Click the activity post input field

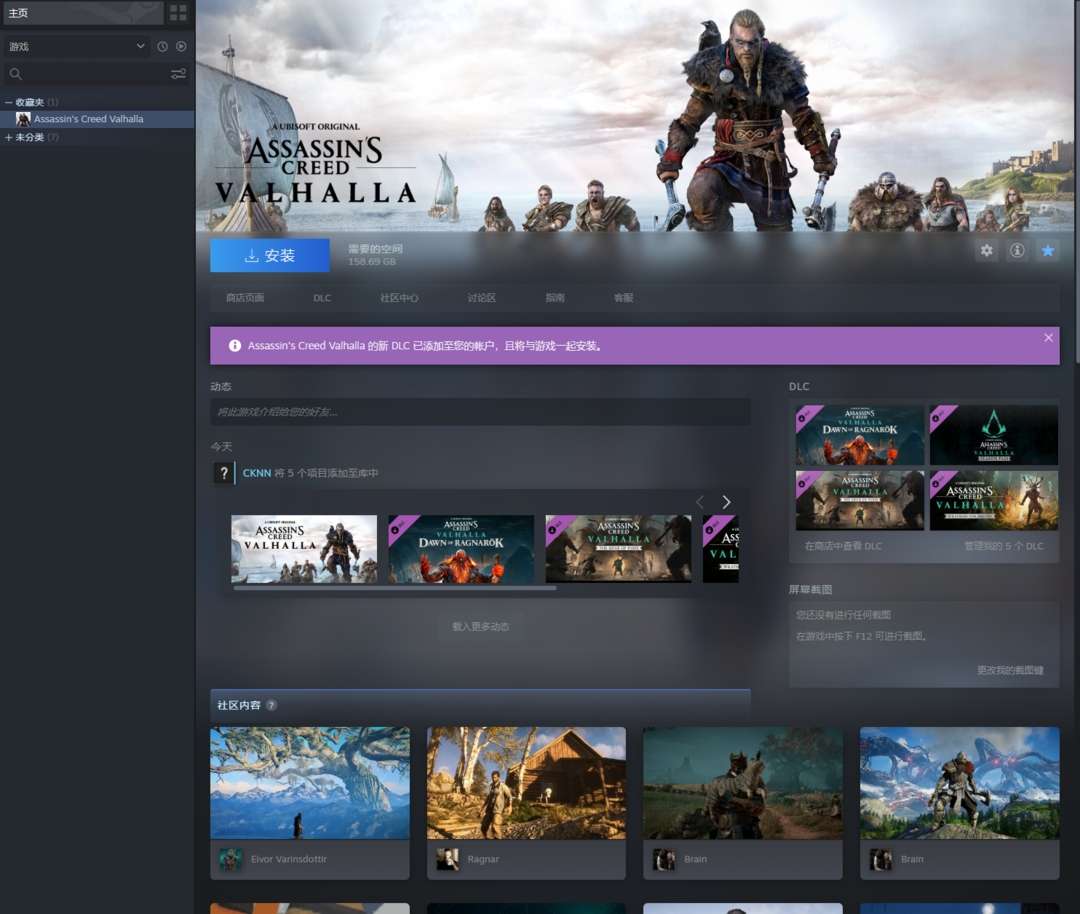(480, 412)
